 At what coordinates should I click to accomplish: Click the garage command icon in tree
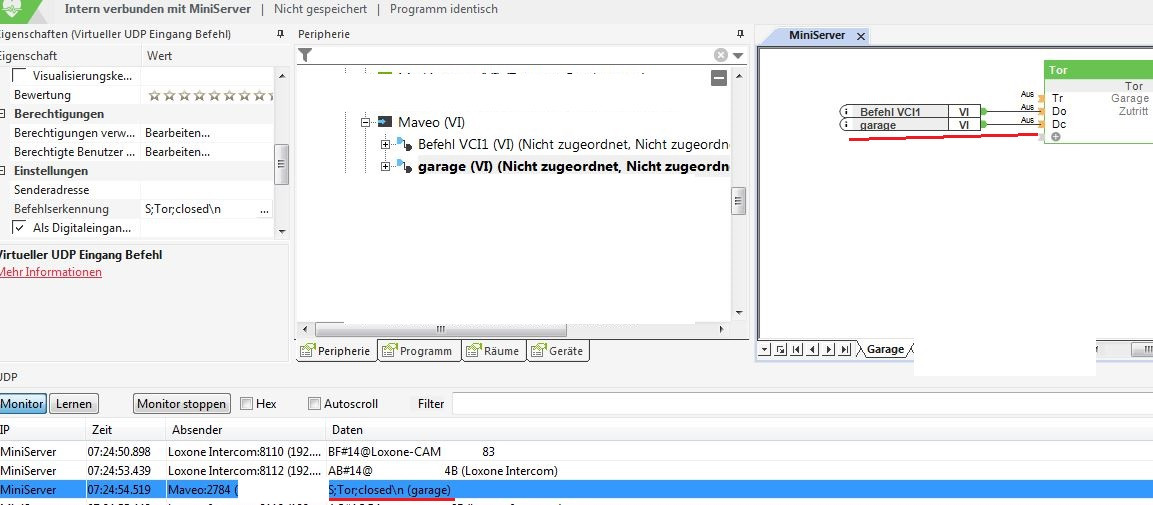click(x=404, y=167)
